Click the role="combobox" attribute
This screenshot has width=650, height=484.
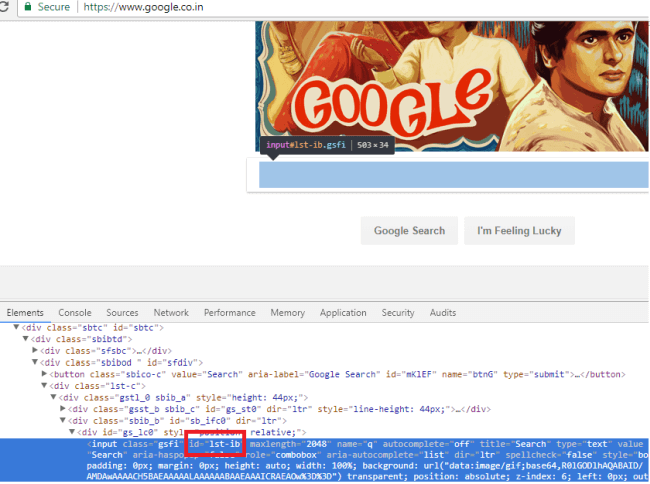pyautogui.click(x=283, y=455)
